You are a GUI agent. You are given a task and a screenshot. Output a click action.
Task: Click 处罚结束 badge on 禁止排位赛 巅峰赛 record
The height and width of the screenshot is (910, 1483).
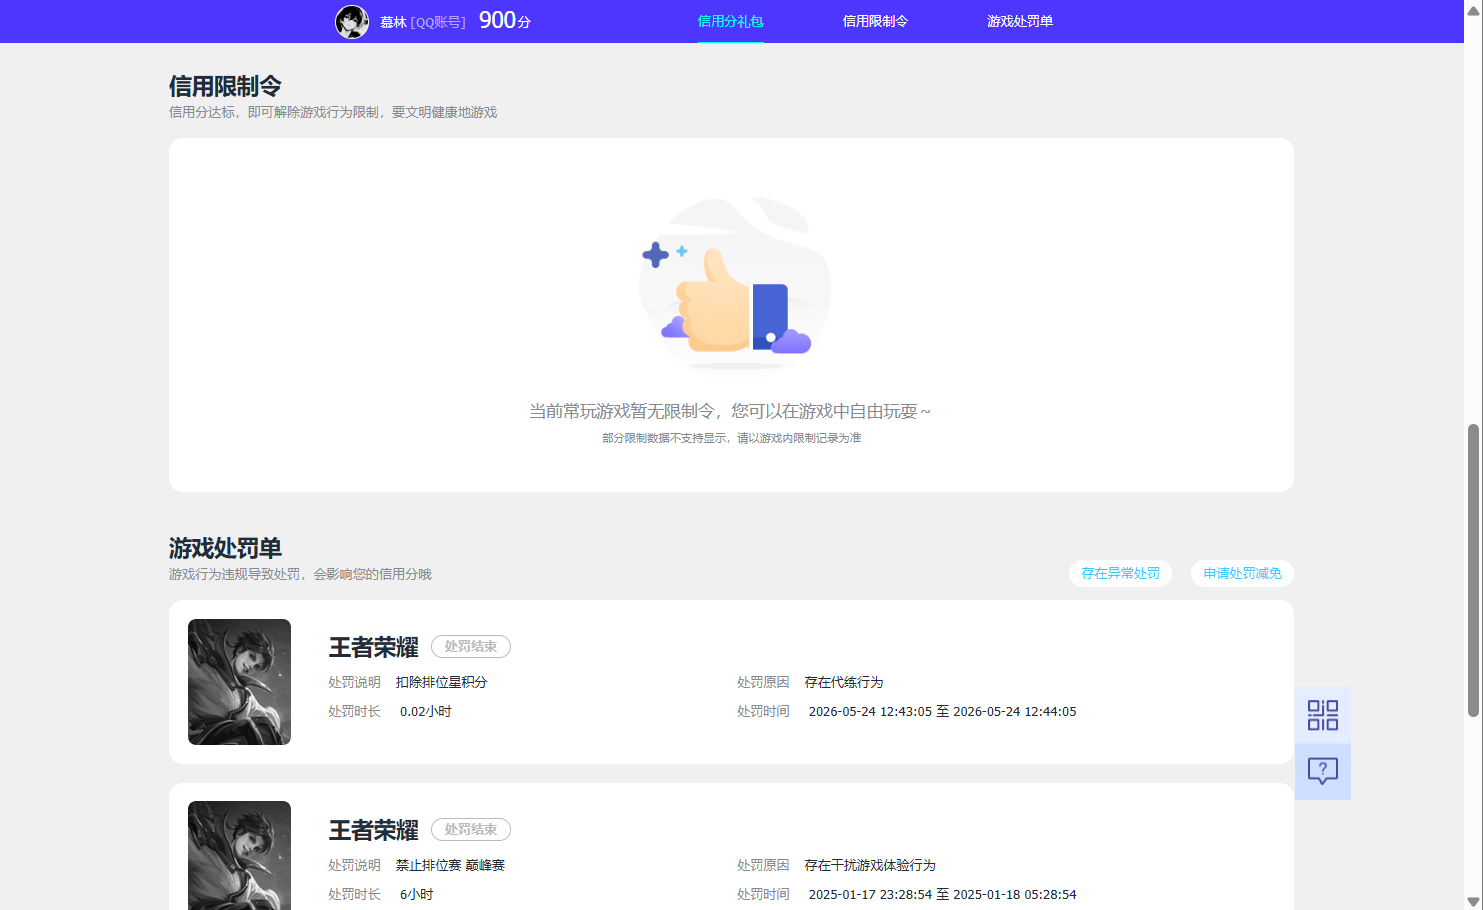471,829
